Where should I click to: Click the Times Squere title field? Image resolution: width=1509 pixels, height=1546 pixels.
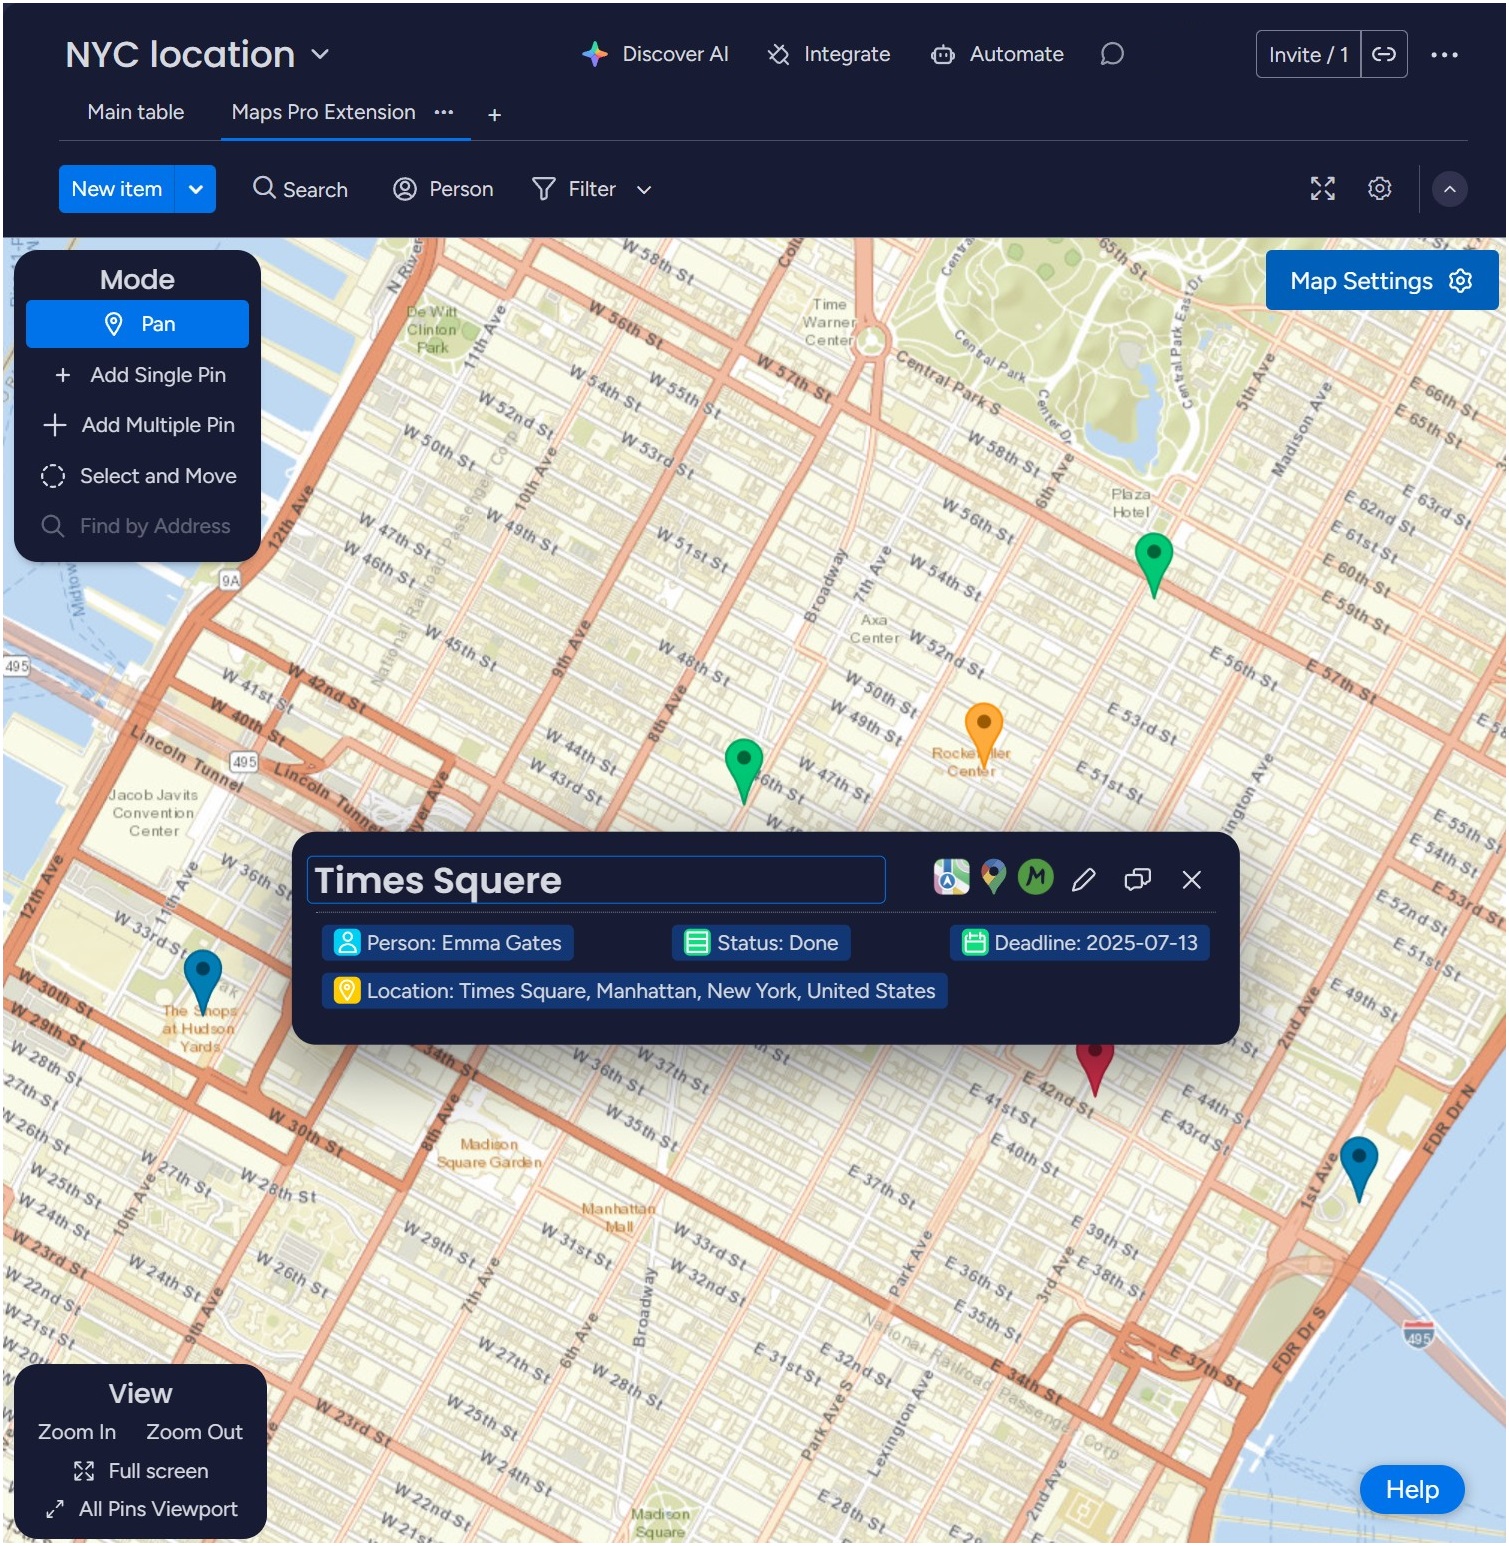coord(596,880)
